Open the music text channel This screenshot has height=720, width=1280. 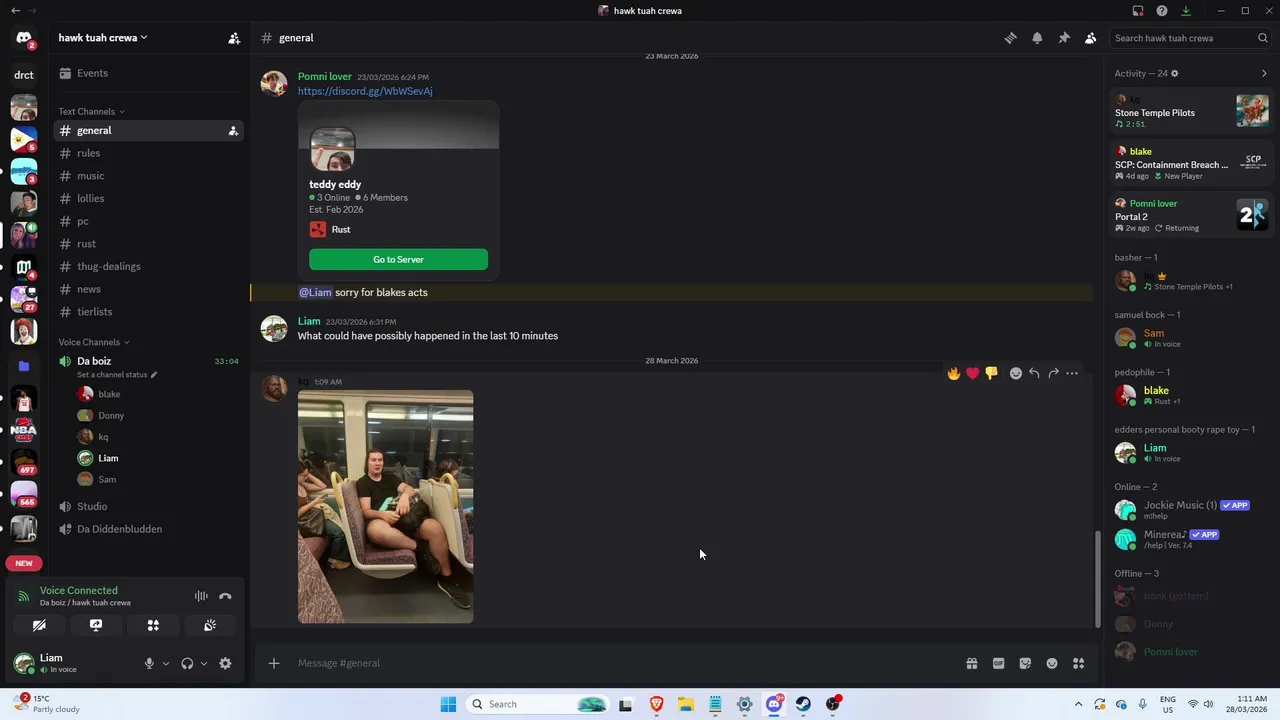[x=148, y=176]
